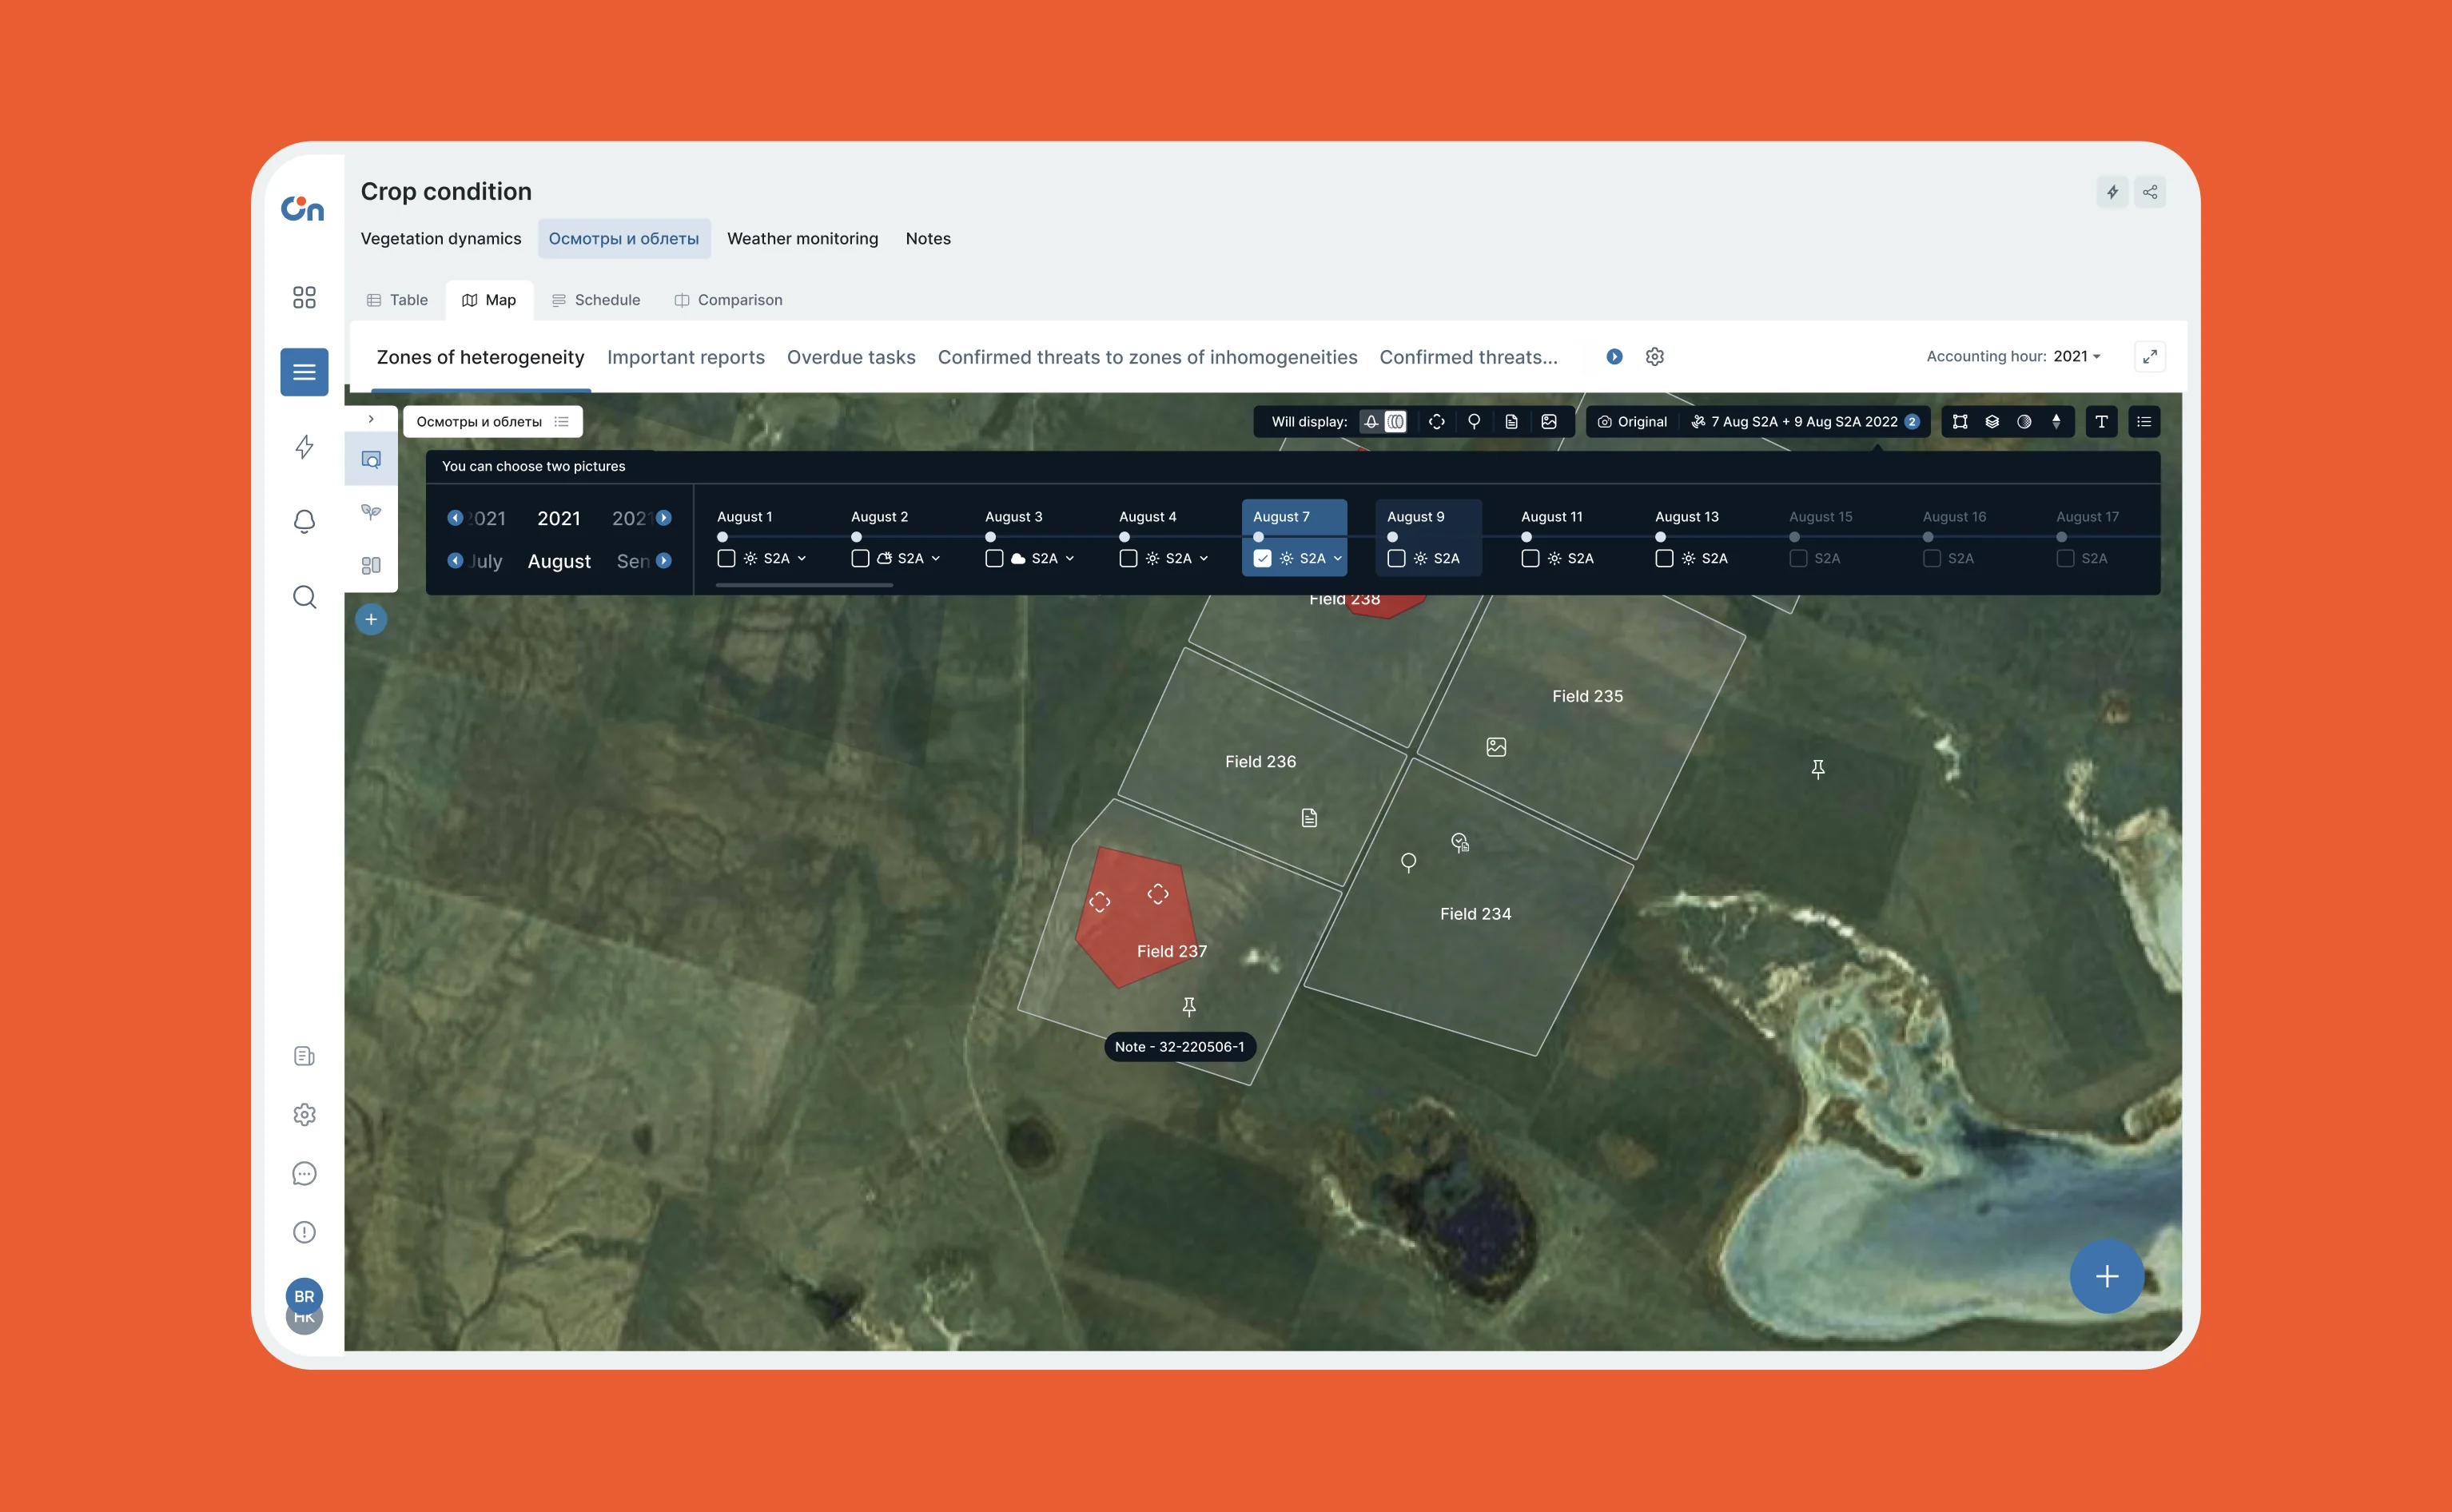The width and height of the screenshot is (2452, 1512).
Task: Click the blue hamburger menu button
Action: (x=304, y=372)
